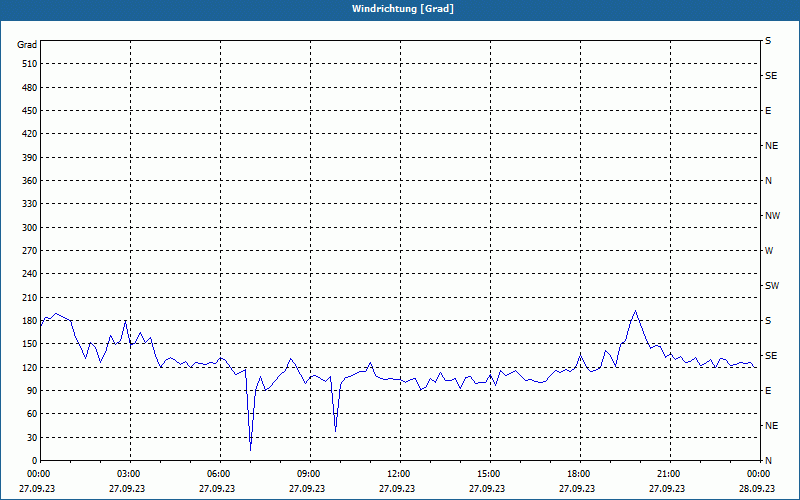This screenshot has width=800, height=500.
Task: Click the blue line's peak before 21:00
Action: (x=635, y=311)
